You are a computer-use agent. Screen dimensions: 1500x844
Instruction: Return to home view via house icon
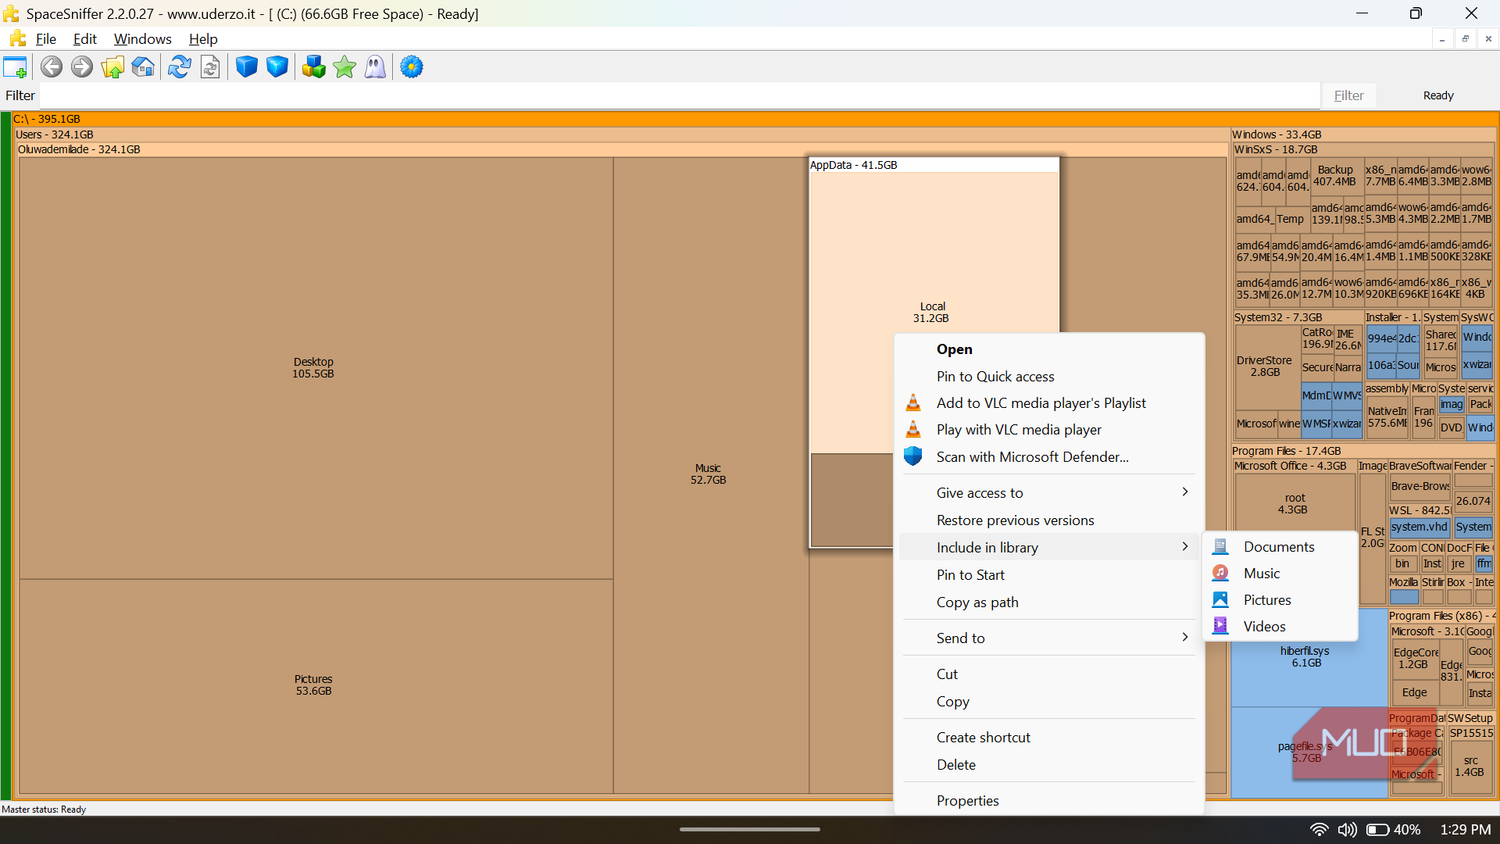(143, 67)
